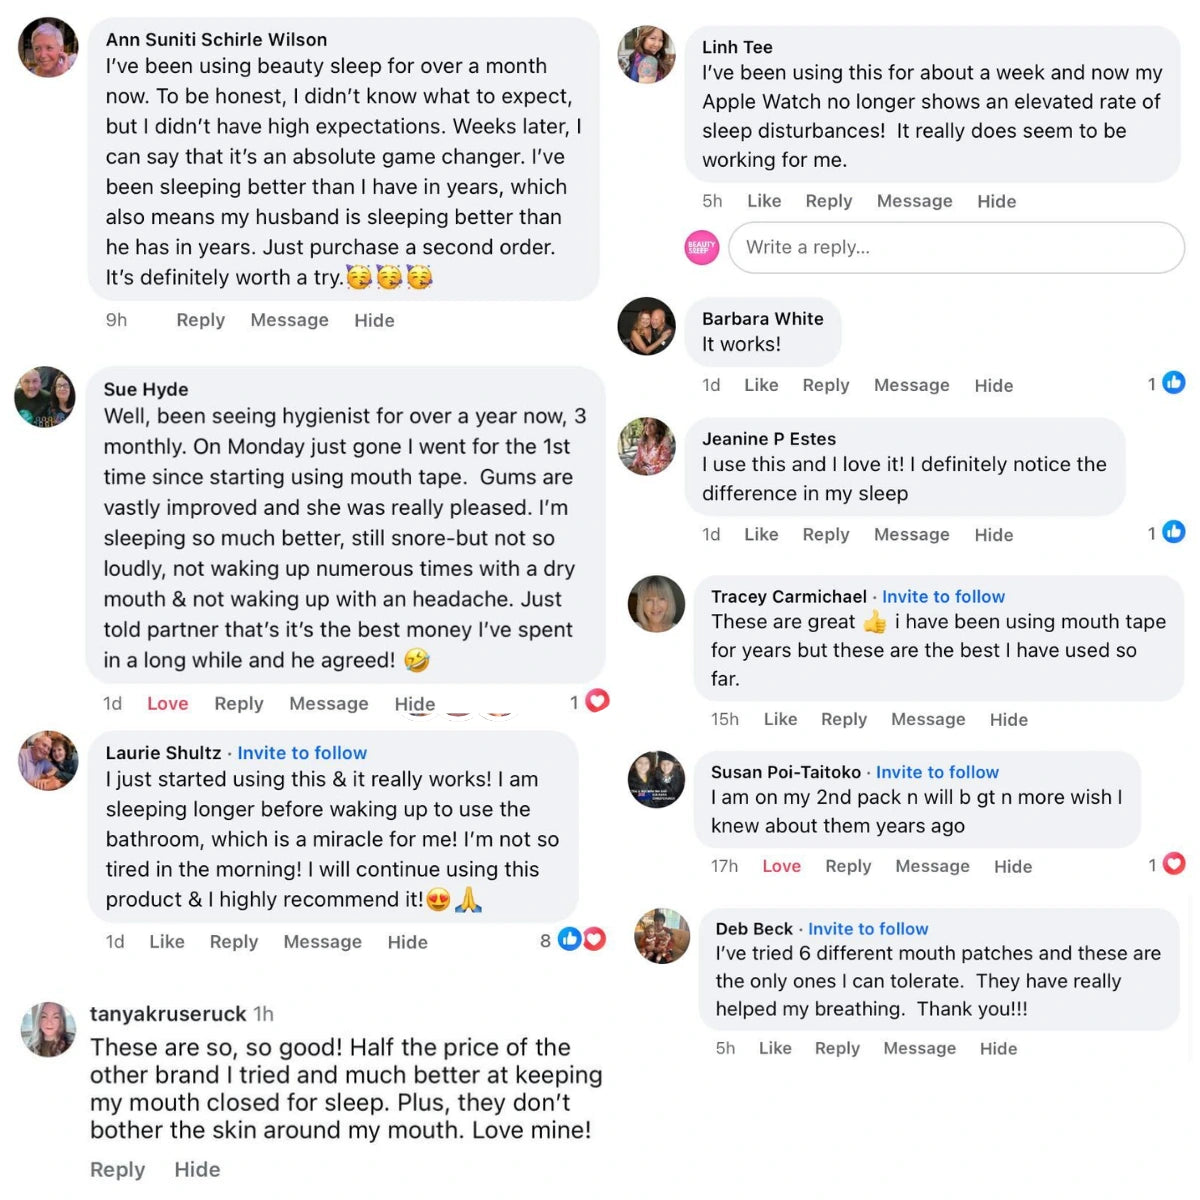Toggle Like on Linh Tee's comment
Image resolution: width=1200 pixels, height=1200 pixels.
[x=764, y=201]
